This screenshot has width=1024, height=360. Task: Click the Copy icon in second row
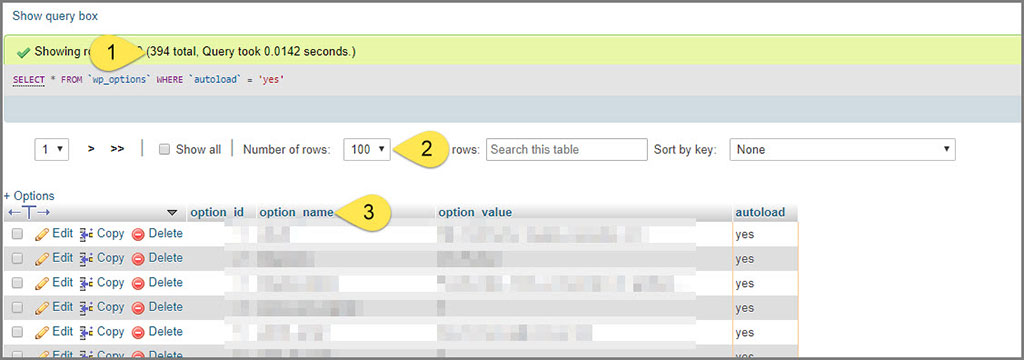tap(87, 258)
